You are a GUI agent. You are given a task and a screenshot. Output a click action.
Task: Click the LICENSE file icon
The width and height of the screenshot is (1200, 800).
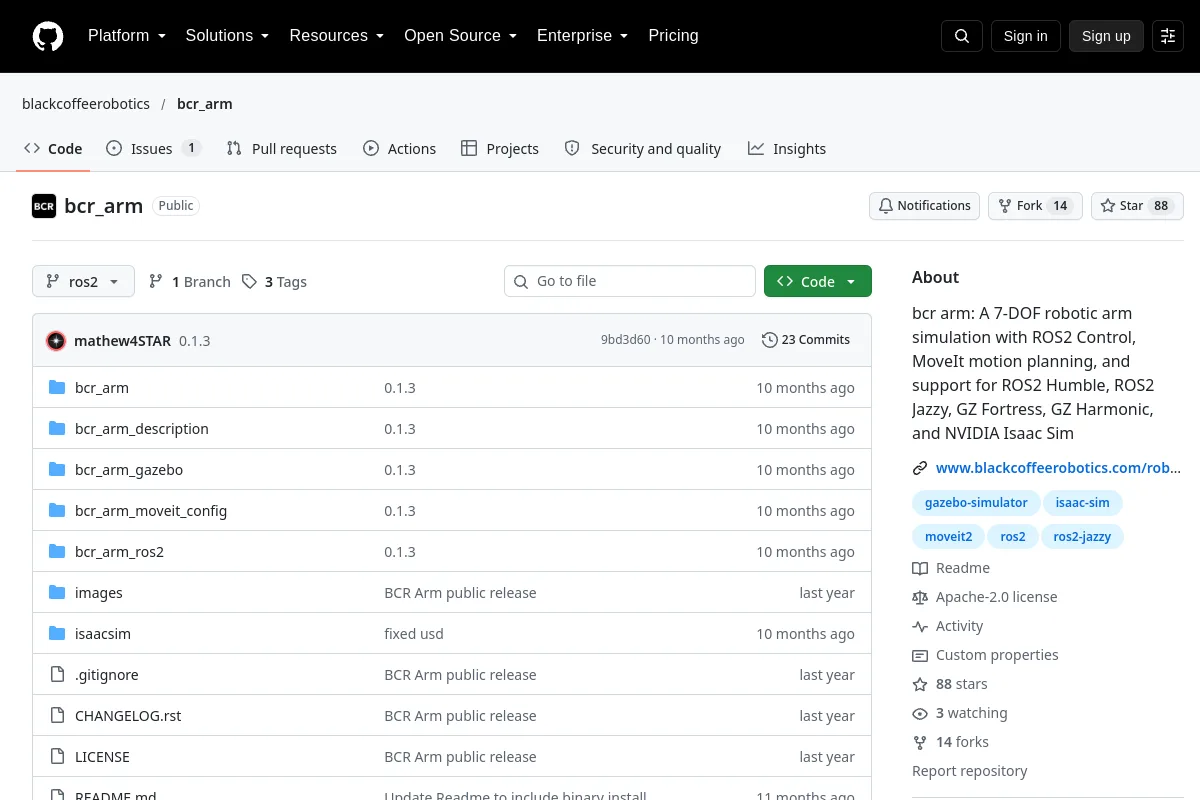(57, 757)
